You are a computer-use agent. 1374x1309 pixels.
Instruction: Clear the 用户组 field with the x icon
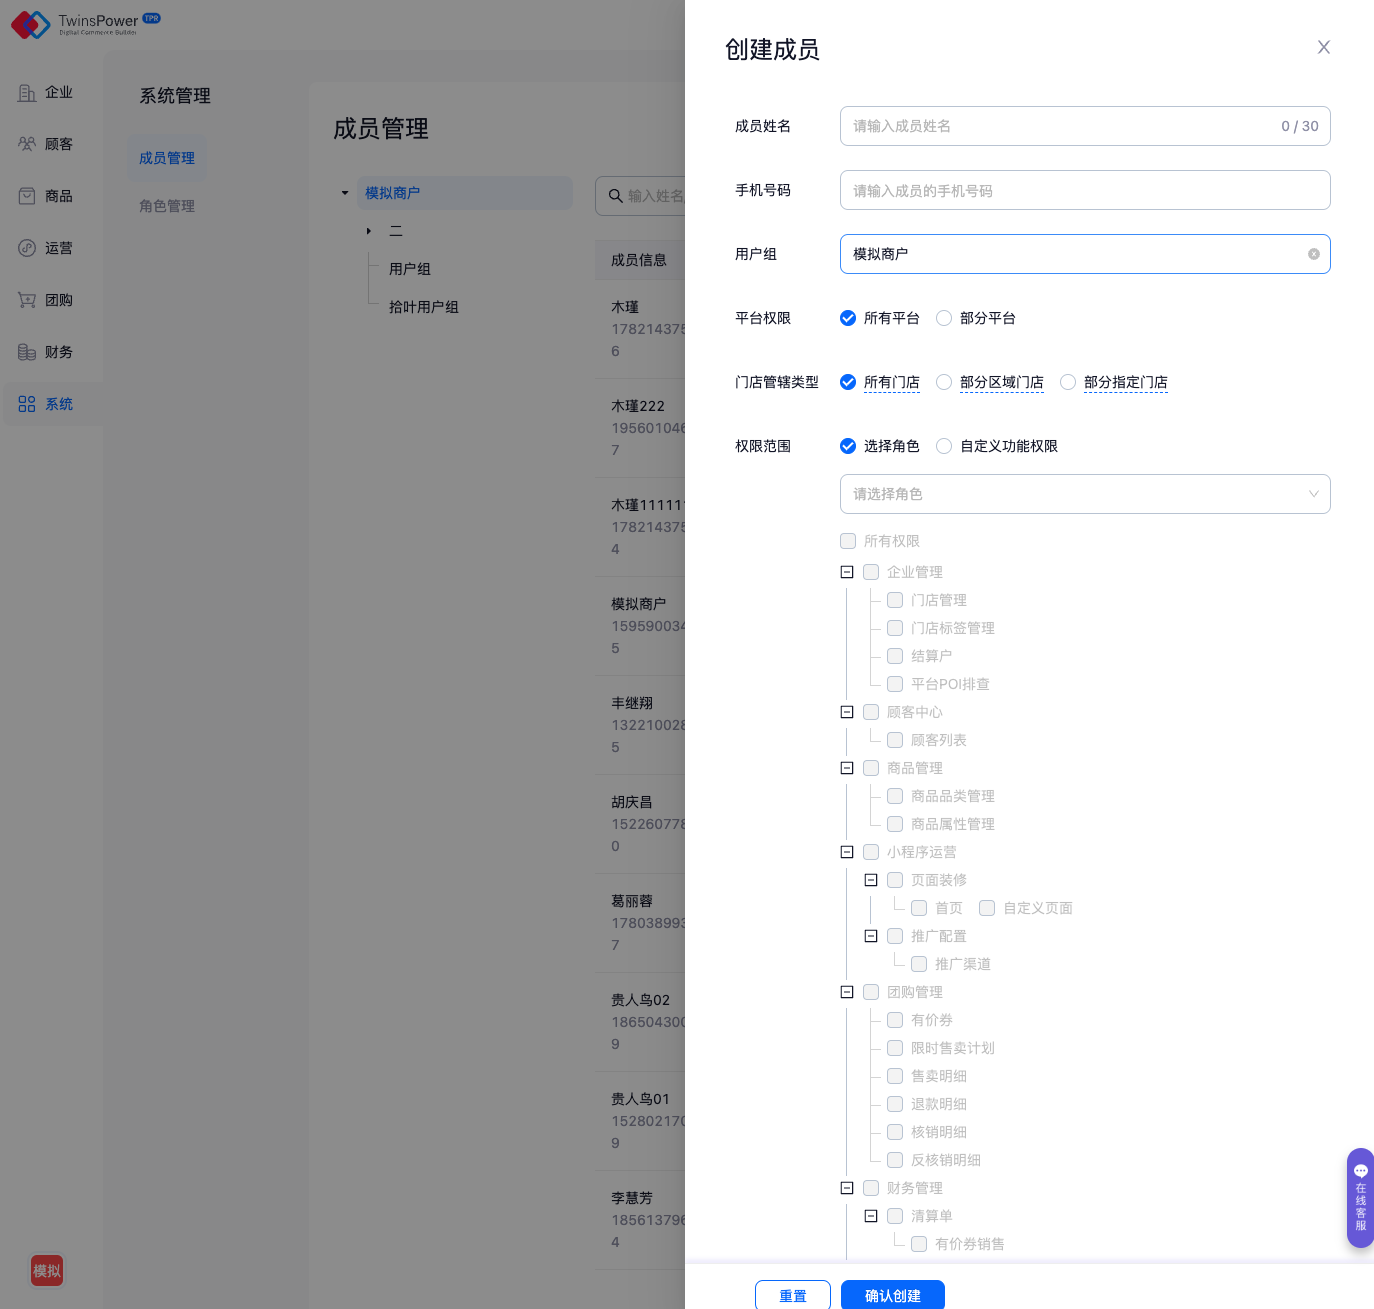[x=1313, y=254]
